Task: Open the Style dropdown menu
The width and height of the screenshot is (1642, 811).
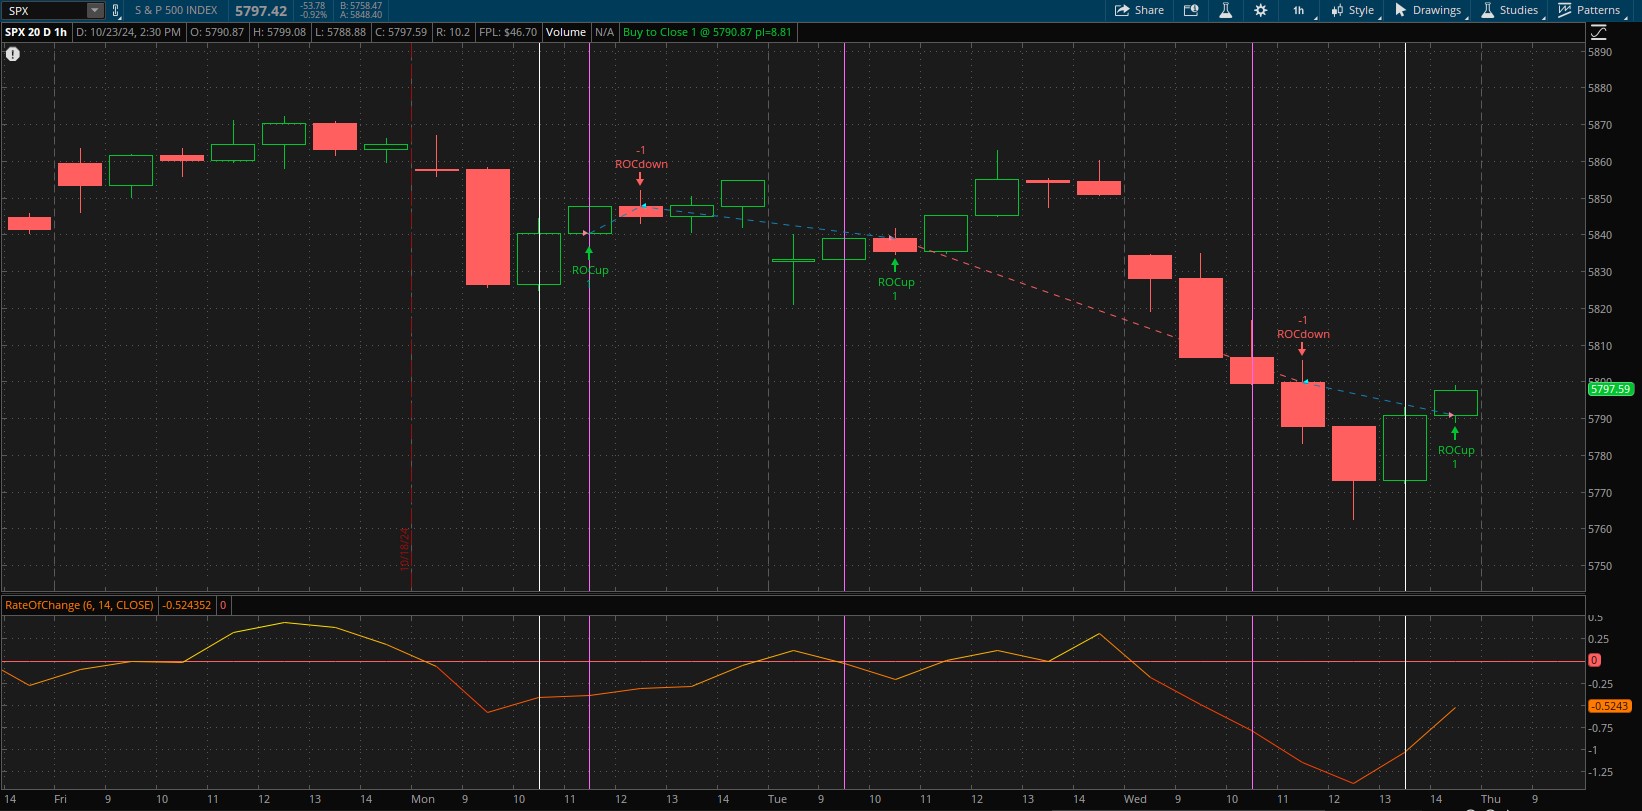Action: coord(1353,10)
